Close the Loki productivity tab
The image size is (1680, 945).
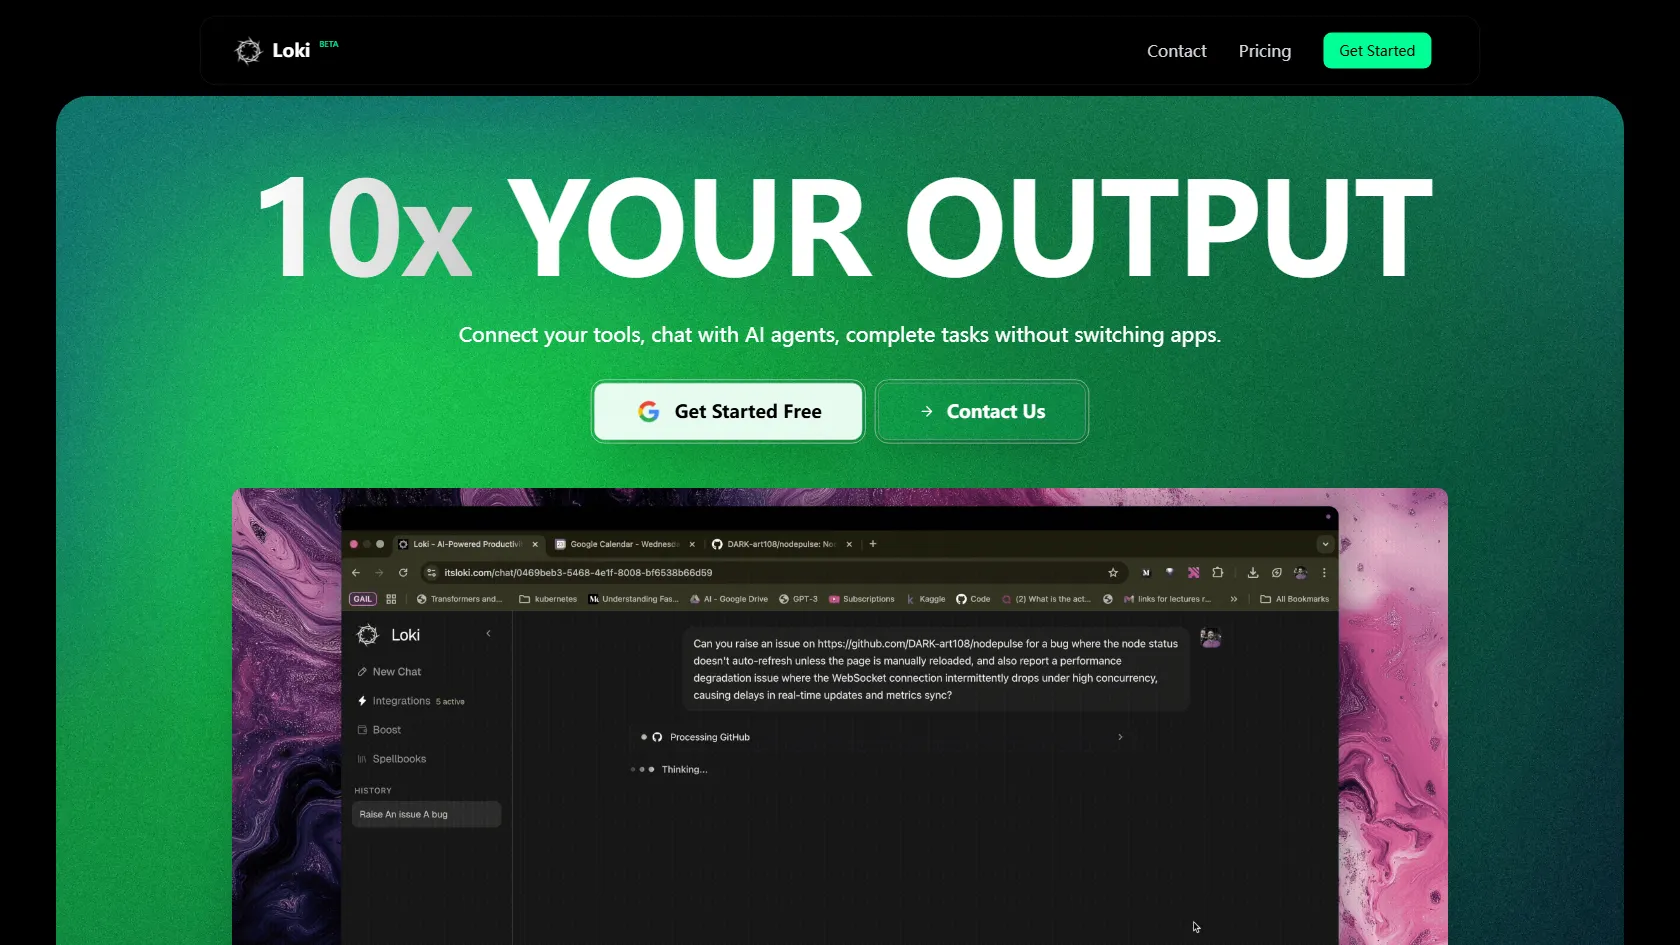535,544
